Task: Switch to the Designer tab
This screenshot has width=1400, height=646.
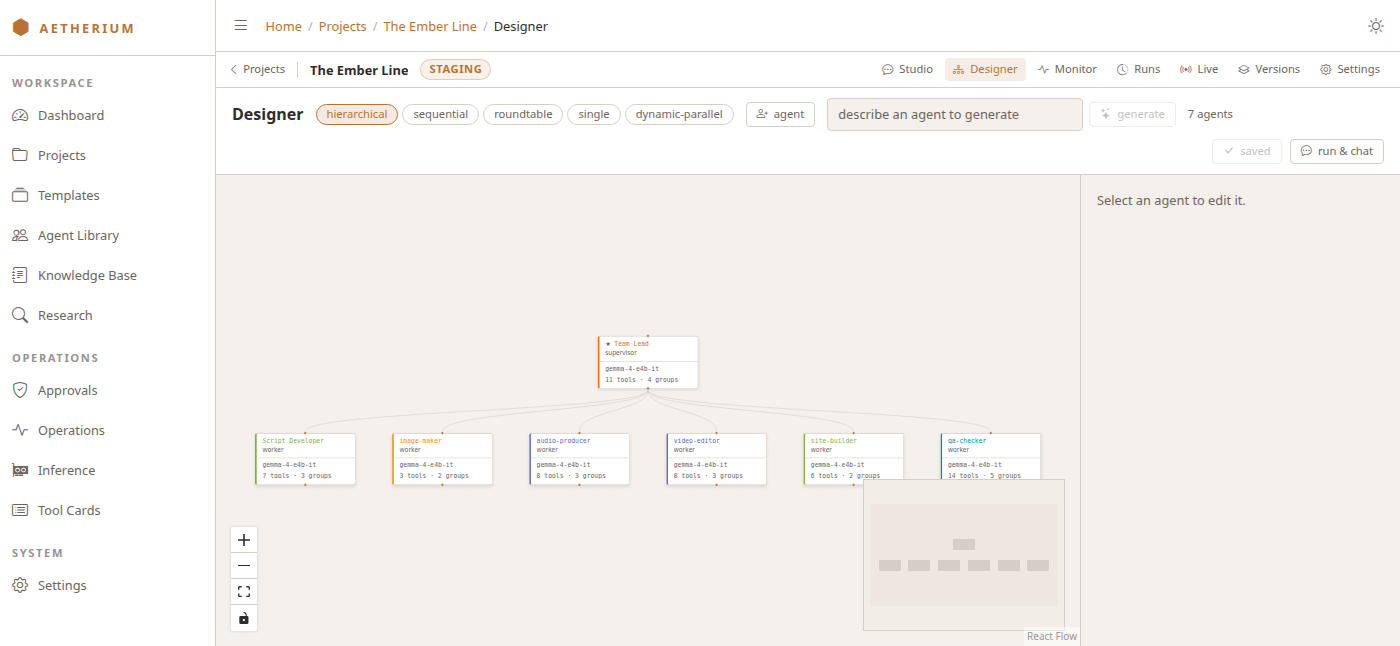Action: pos(985,69)
